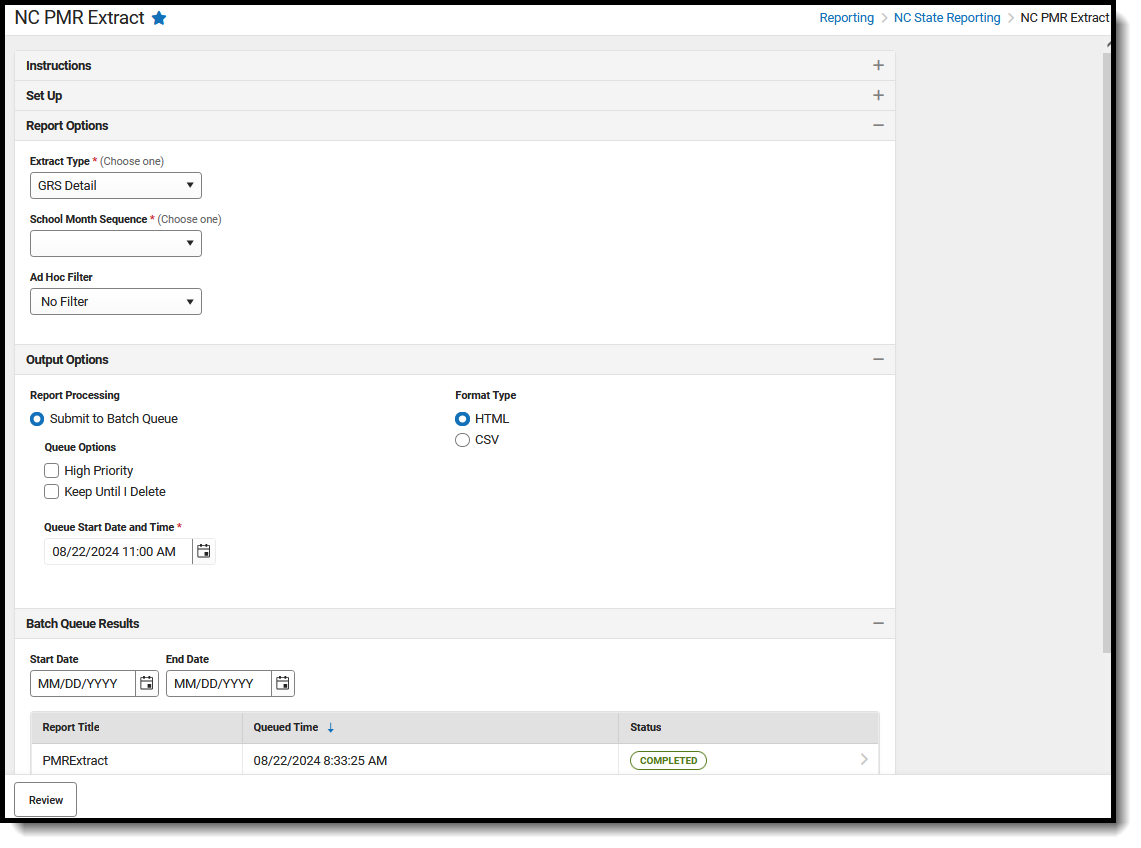Image resolution: width=1141 pixels, height=848 pixels.
Task: Expand the Instructions section
Action: click(878, 66)
